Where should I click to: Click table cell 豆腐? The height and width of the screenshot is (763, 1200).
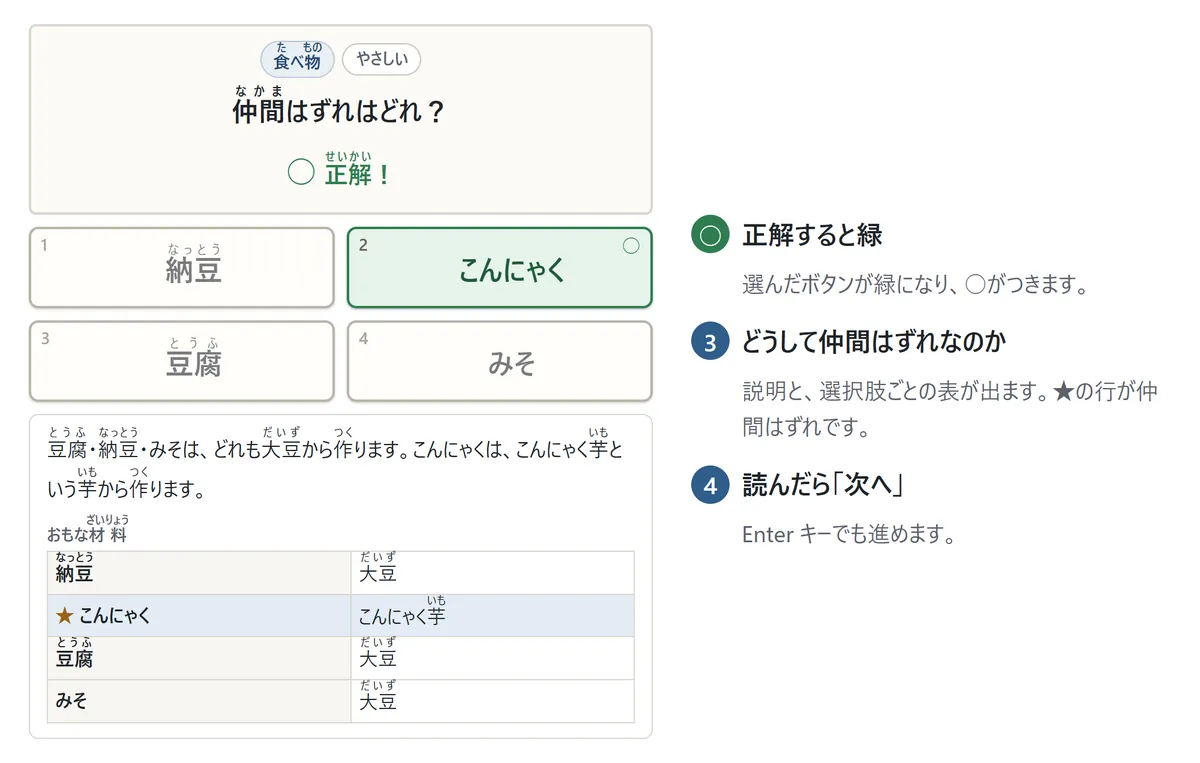point(199,658)
